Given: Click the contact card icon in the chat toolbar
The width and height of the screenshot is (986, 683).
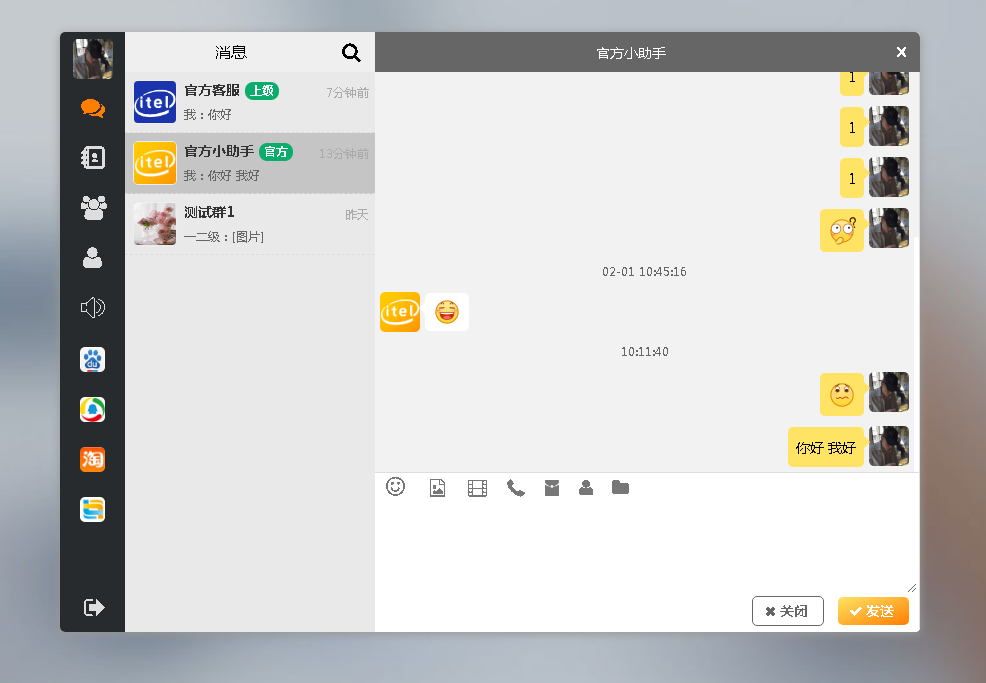Looking at the screenshot, I should click(x=586, y=488).
